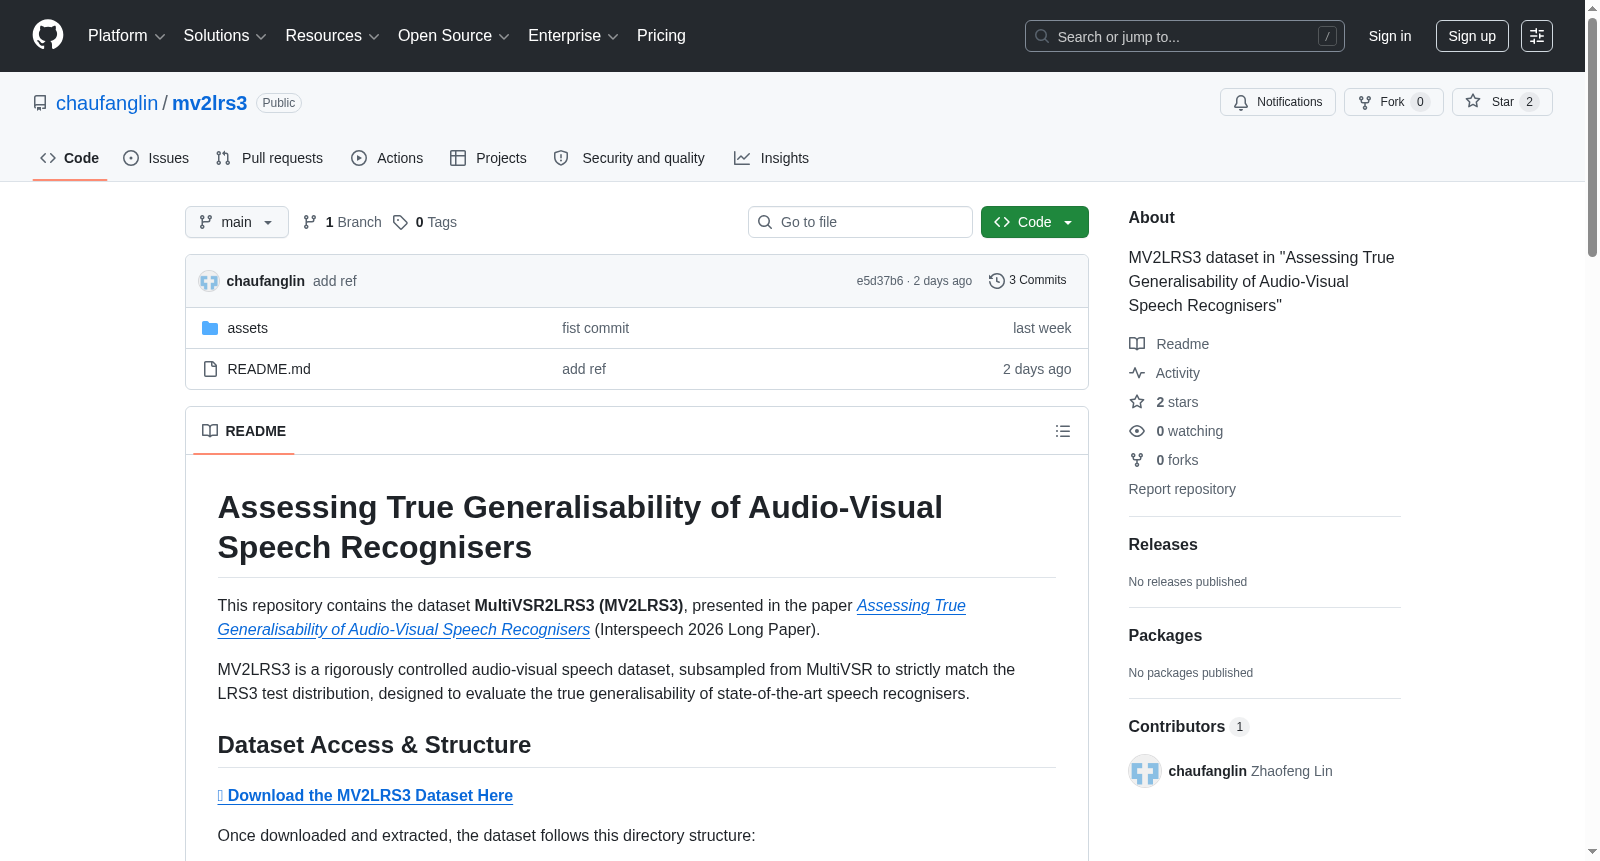Open the green Code dropdown button

1035,222
